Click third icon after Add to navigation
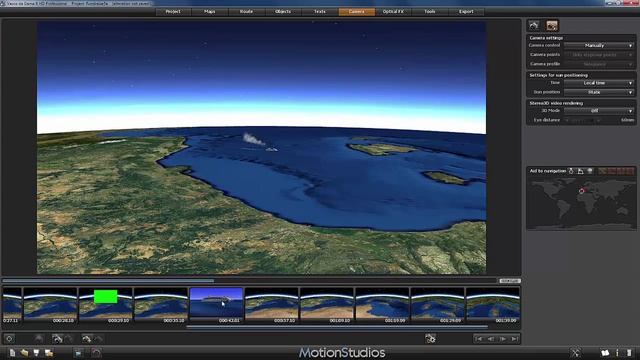The width and height of the screenshot is (640, 360). coord(590,171)
